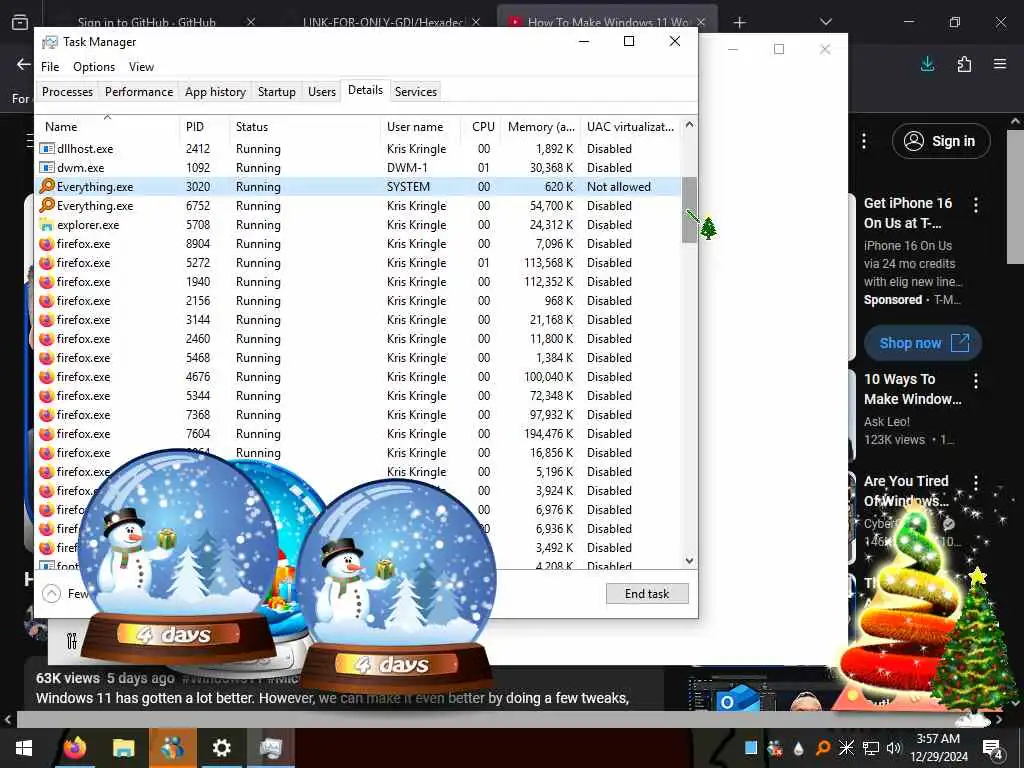This screenshot has height=768, width=1024.
Task: Click the left snow globe 4 days widget
Action: [178, 555]
